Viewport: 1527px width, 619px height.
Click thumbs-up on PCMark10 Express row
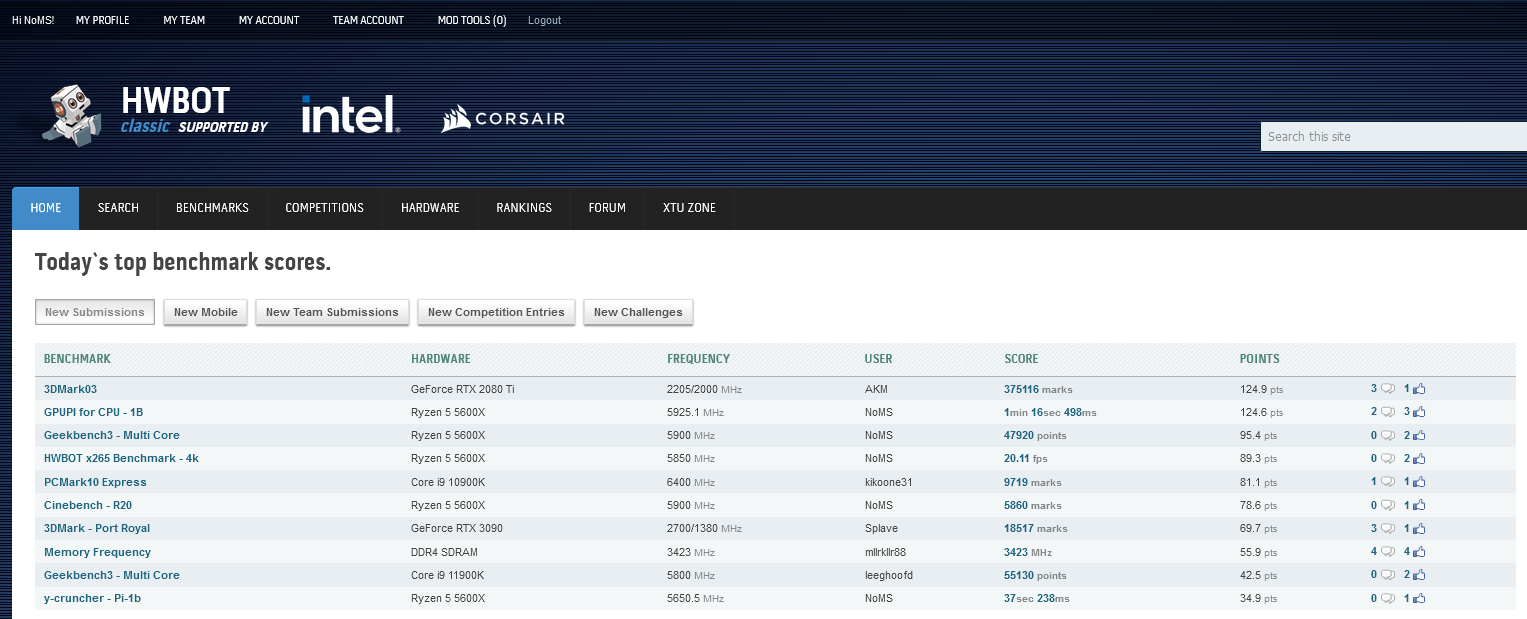tap(1419, 482)
